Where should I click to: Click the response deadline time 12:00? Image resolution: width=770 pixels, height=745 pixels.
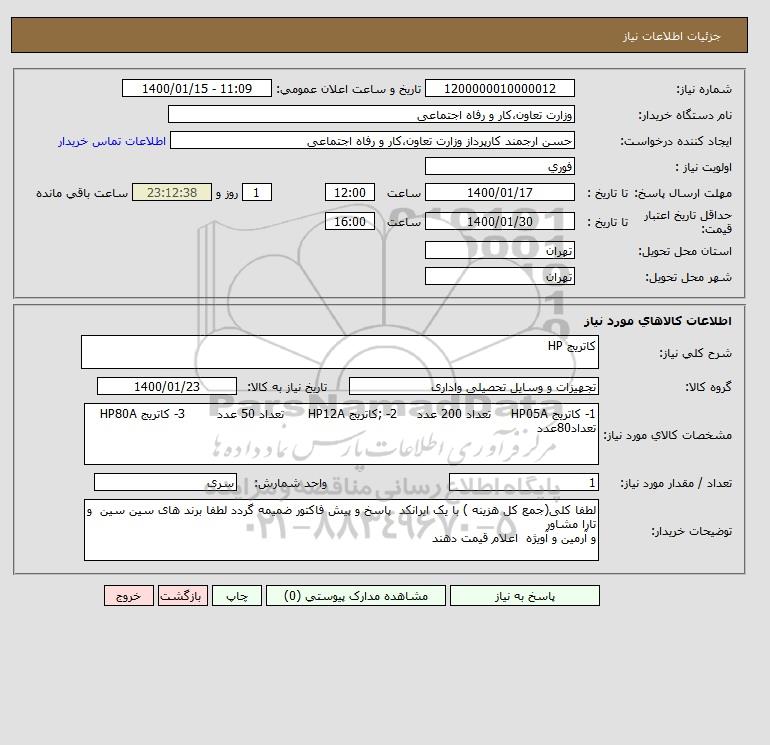click(x=350, y=193)
